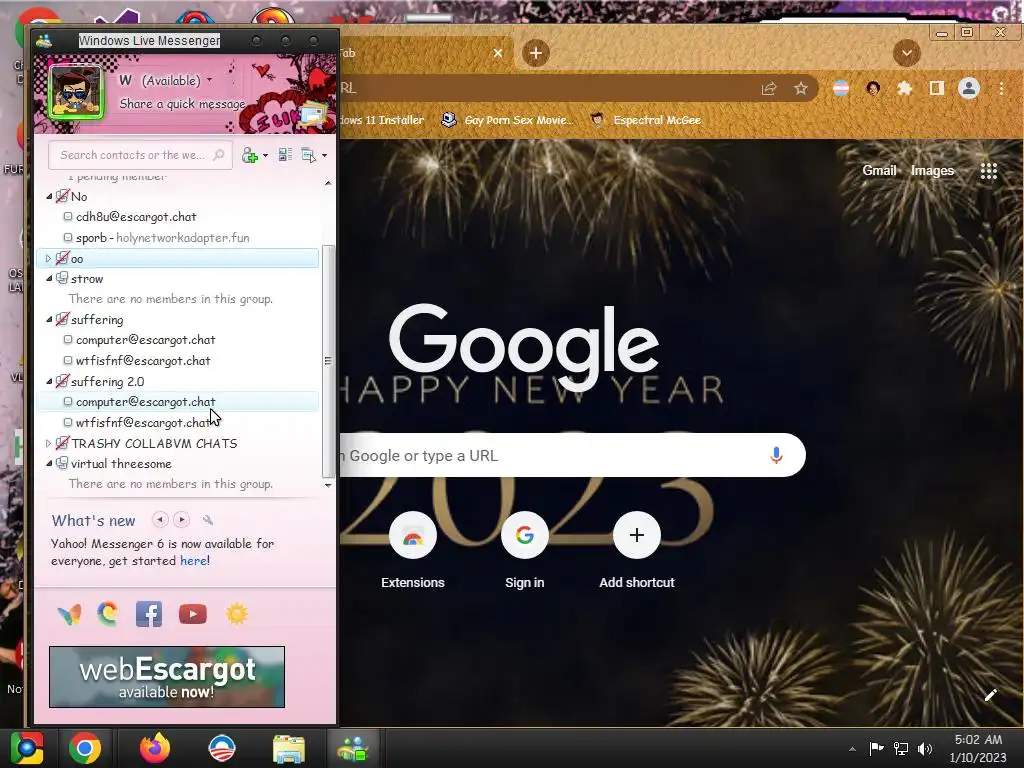Open Chrome tab search chevron
The width and height of the screenshot is (1024, 768).
906,53
